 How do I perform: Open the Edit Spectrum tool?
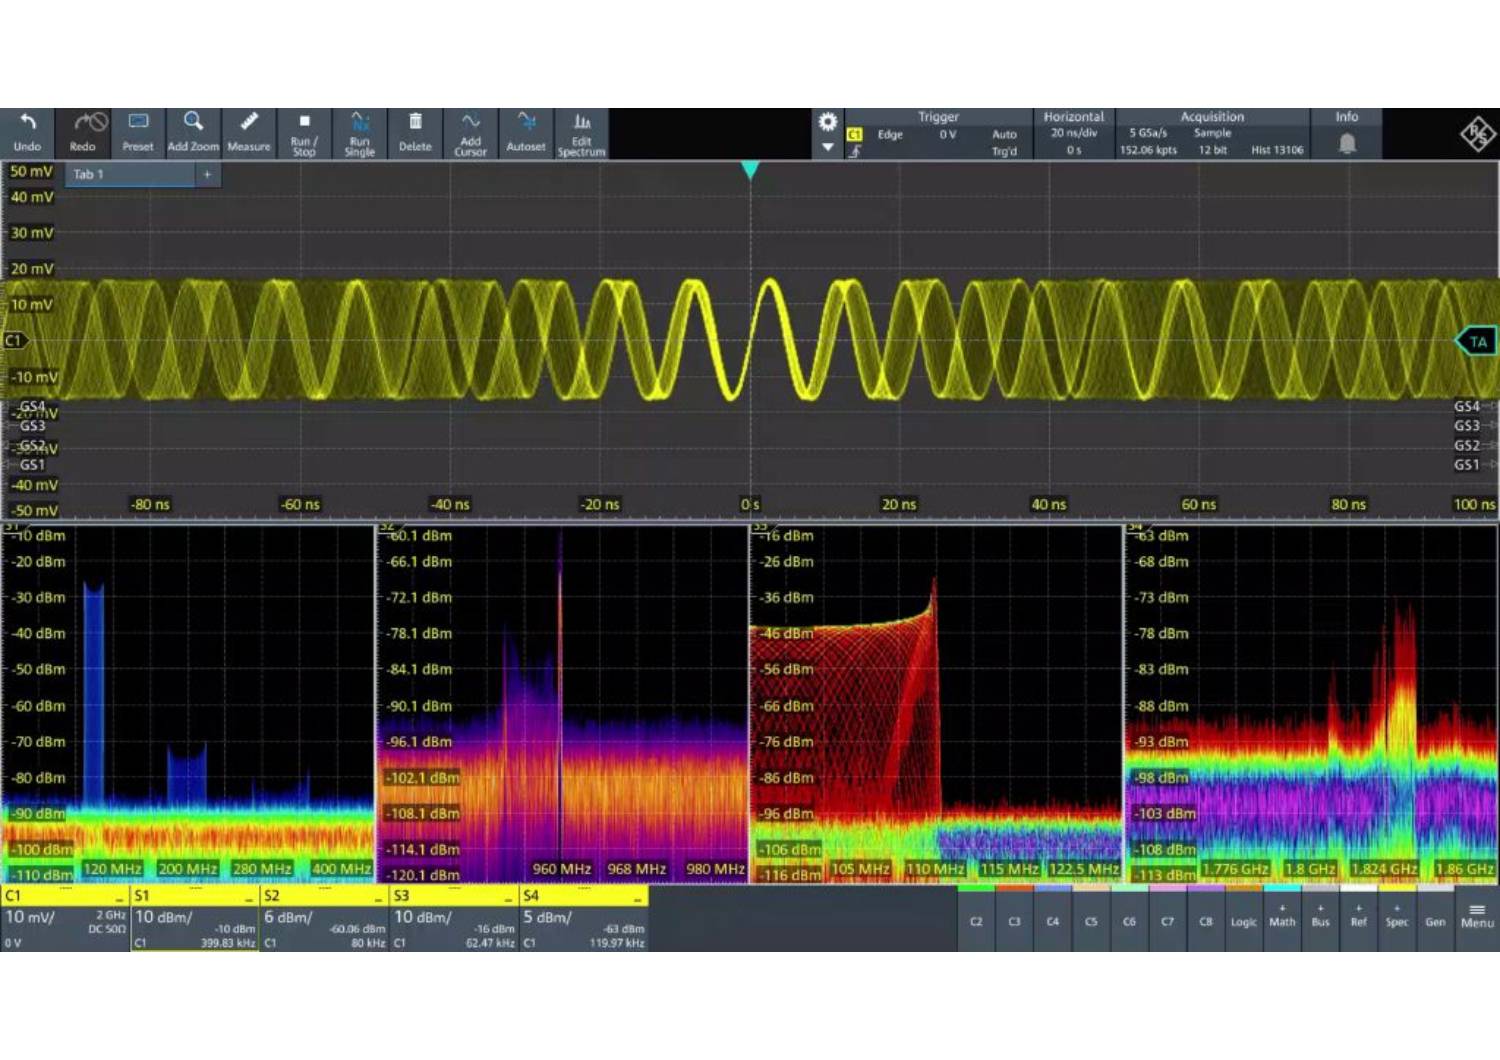(x=581, y=133)
